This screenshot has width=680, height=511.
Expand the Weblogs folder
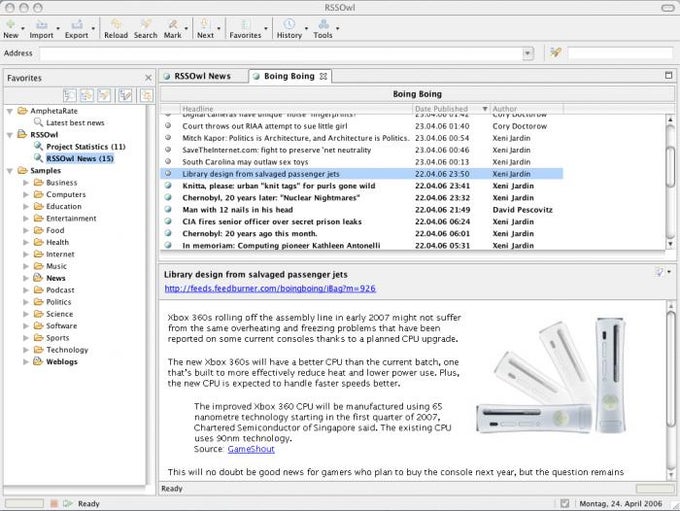point(26,362)
